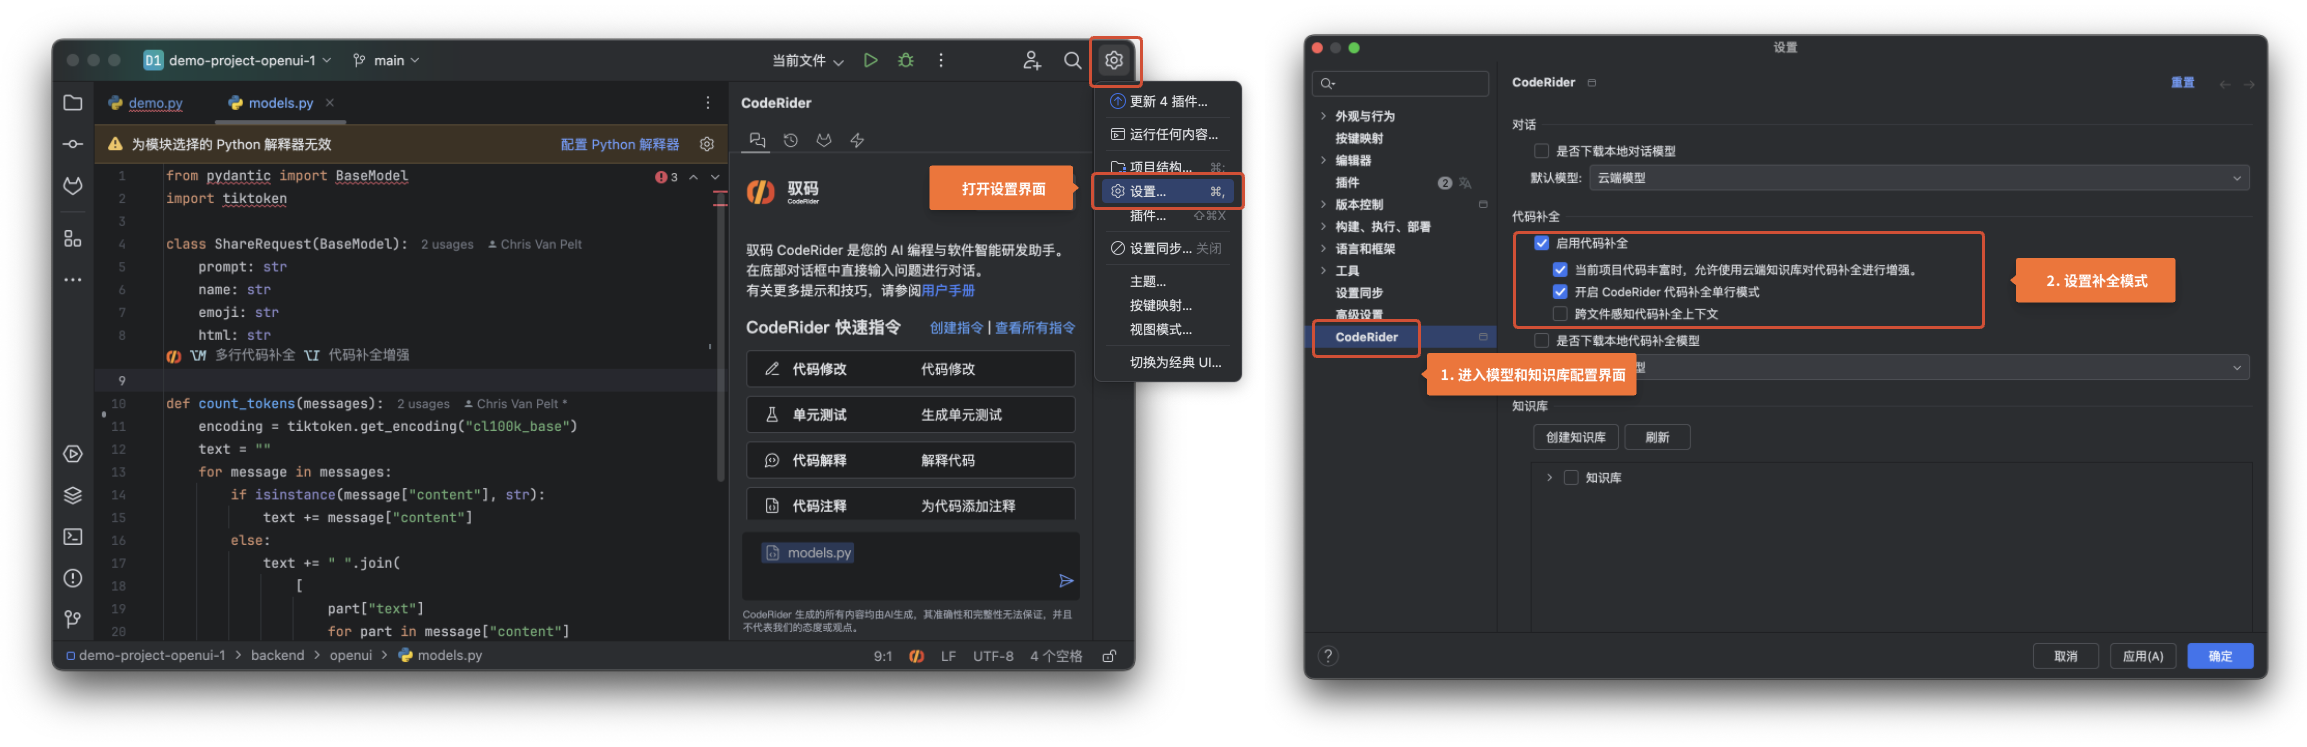This screenshot has width=2307, height=747.
Task: Uncheck 启用代码补全 checkbox
Action: (x=1541, y=243)
